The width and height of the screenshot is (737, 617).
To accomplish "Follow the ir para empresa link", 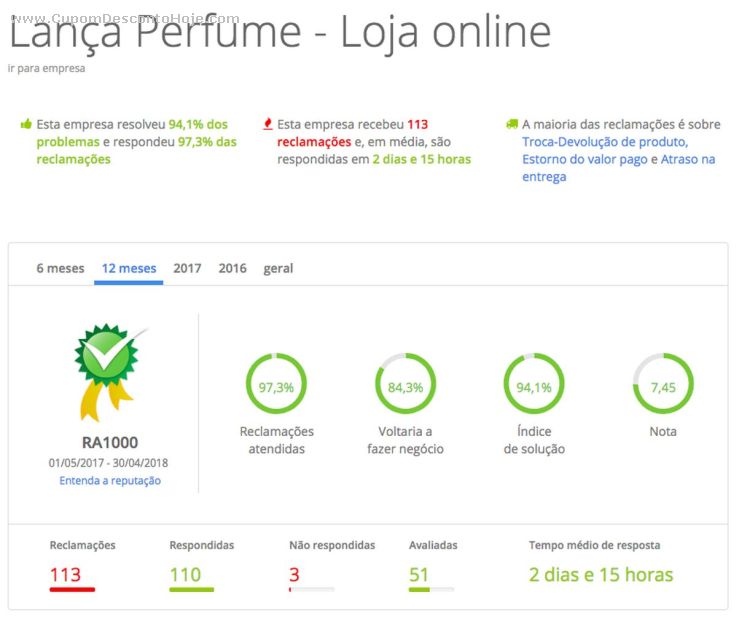I will tap(46, 68).
